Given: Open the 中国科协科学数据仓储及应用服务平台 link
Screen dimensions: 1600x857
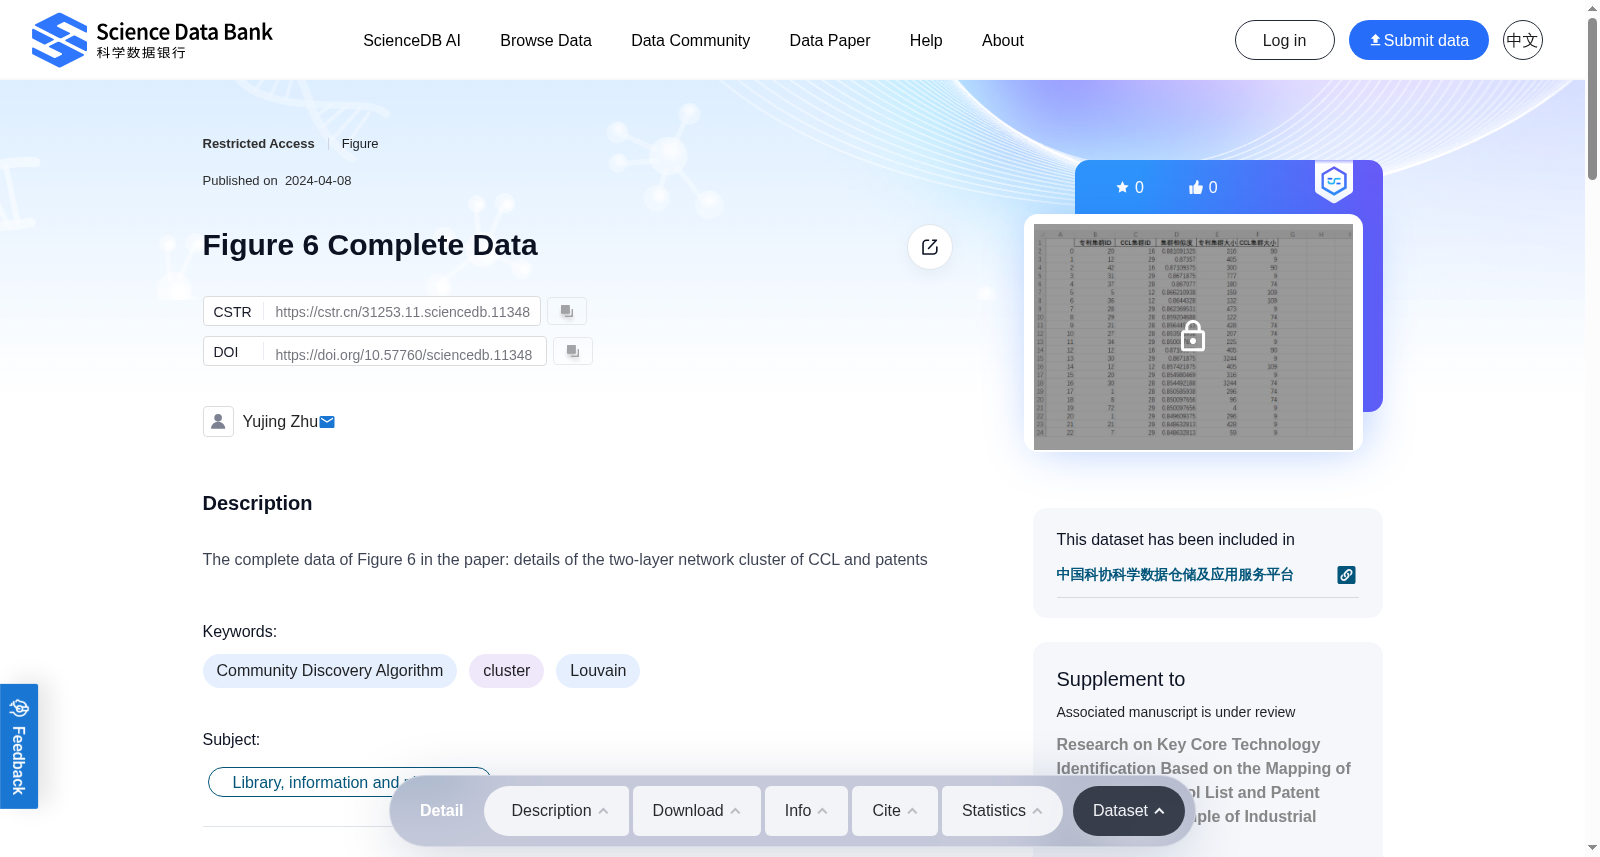Looking at the screenshot, I should pos(1175,575).
